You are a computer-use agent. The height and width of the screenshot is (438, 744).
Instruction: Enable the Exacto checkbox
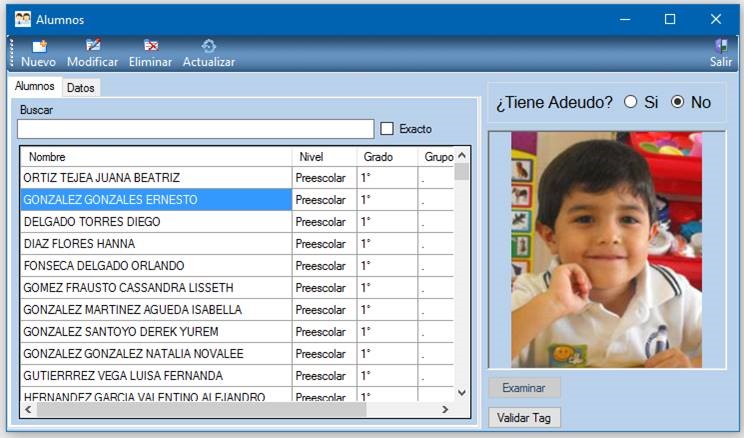pyautogui.click(x=388, y=129)
